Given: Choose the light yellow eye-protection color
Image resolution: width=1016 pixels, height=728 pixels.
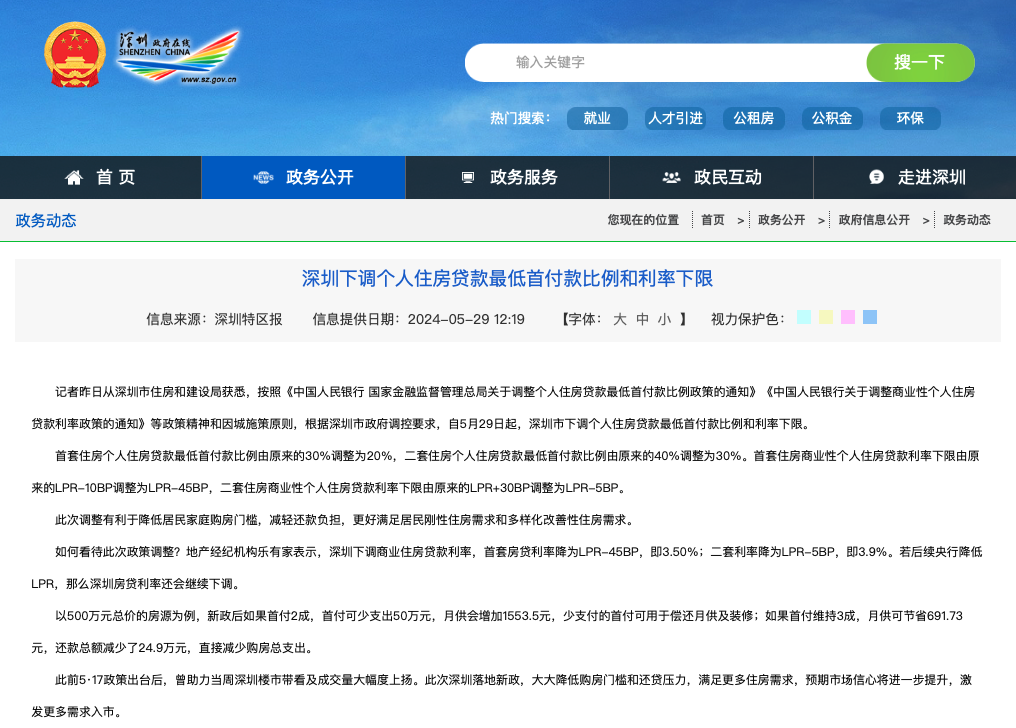Looking at the screenshot, I should coord(826,317).
